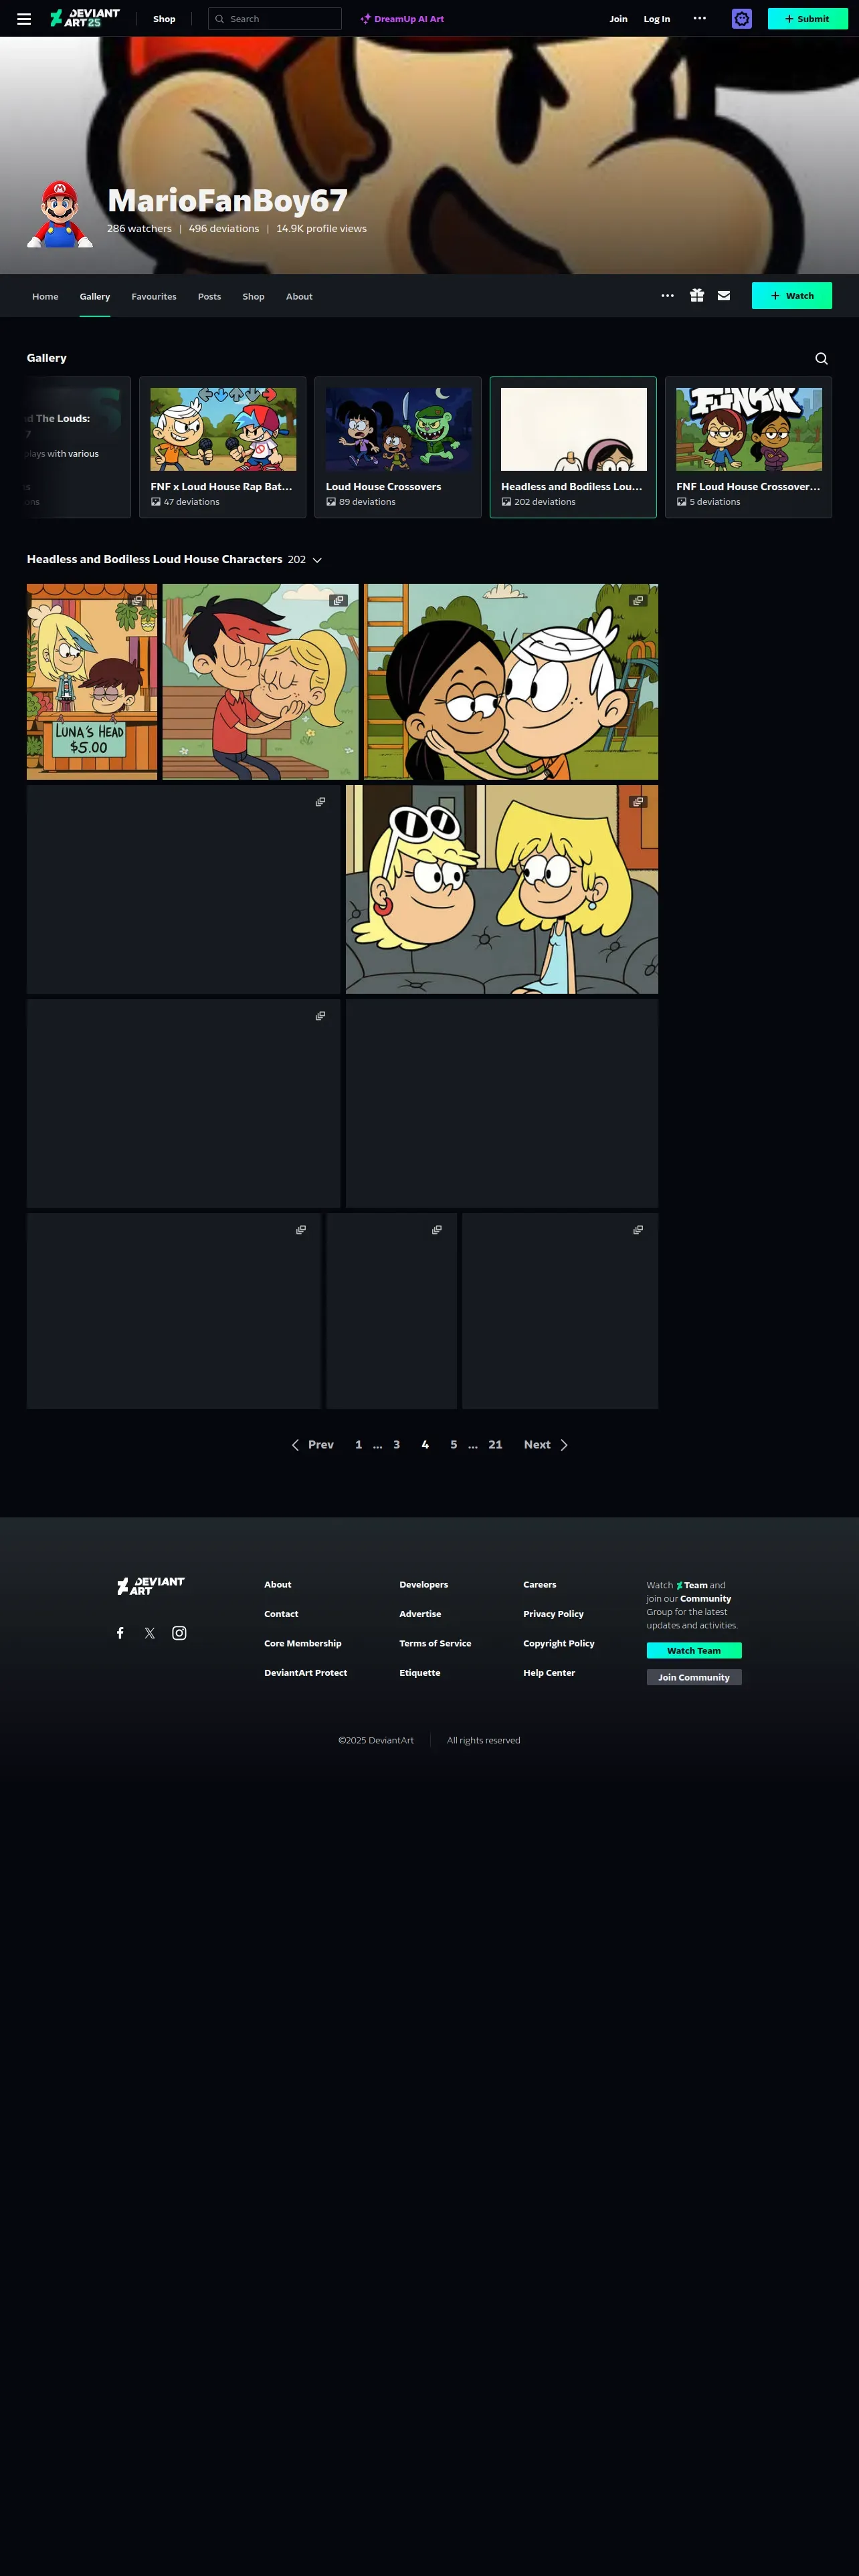This screenshot has width=859, height=2576.
Task: Open Copyright Policy link
Action: [559, 1643]
